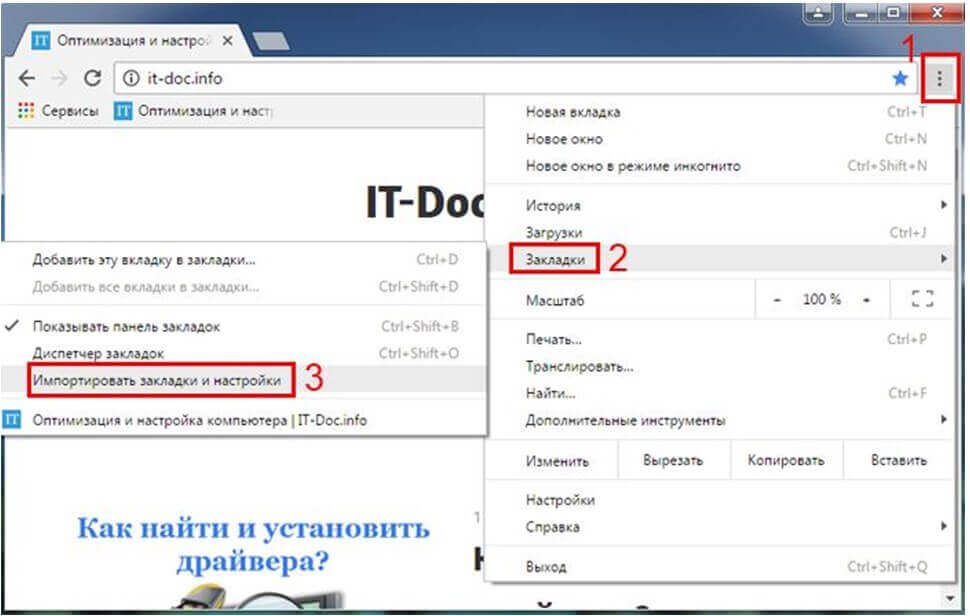Screen dimensions: 970x616
Task: Open the Chrome three-dot menu button
Action: click(939, 78)
